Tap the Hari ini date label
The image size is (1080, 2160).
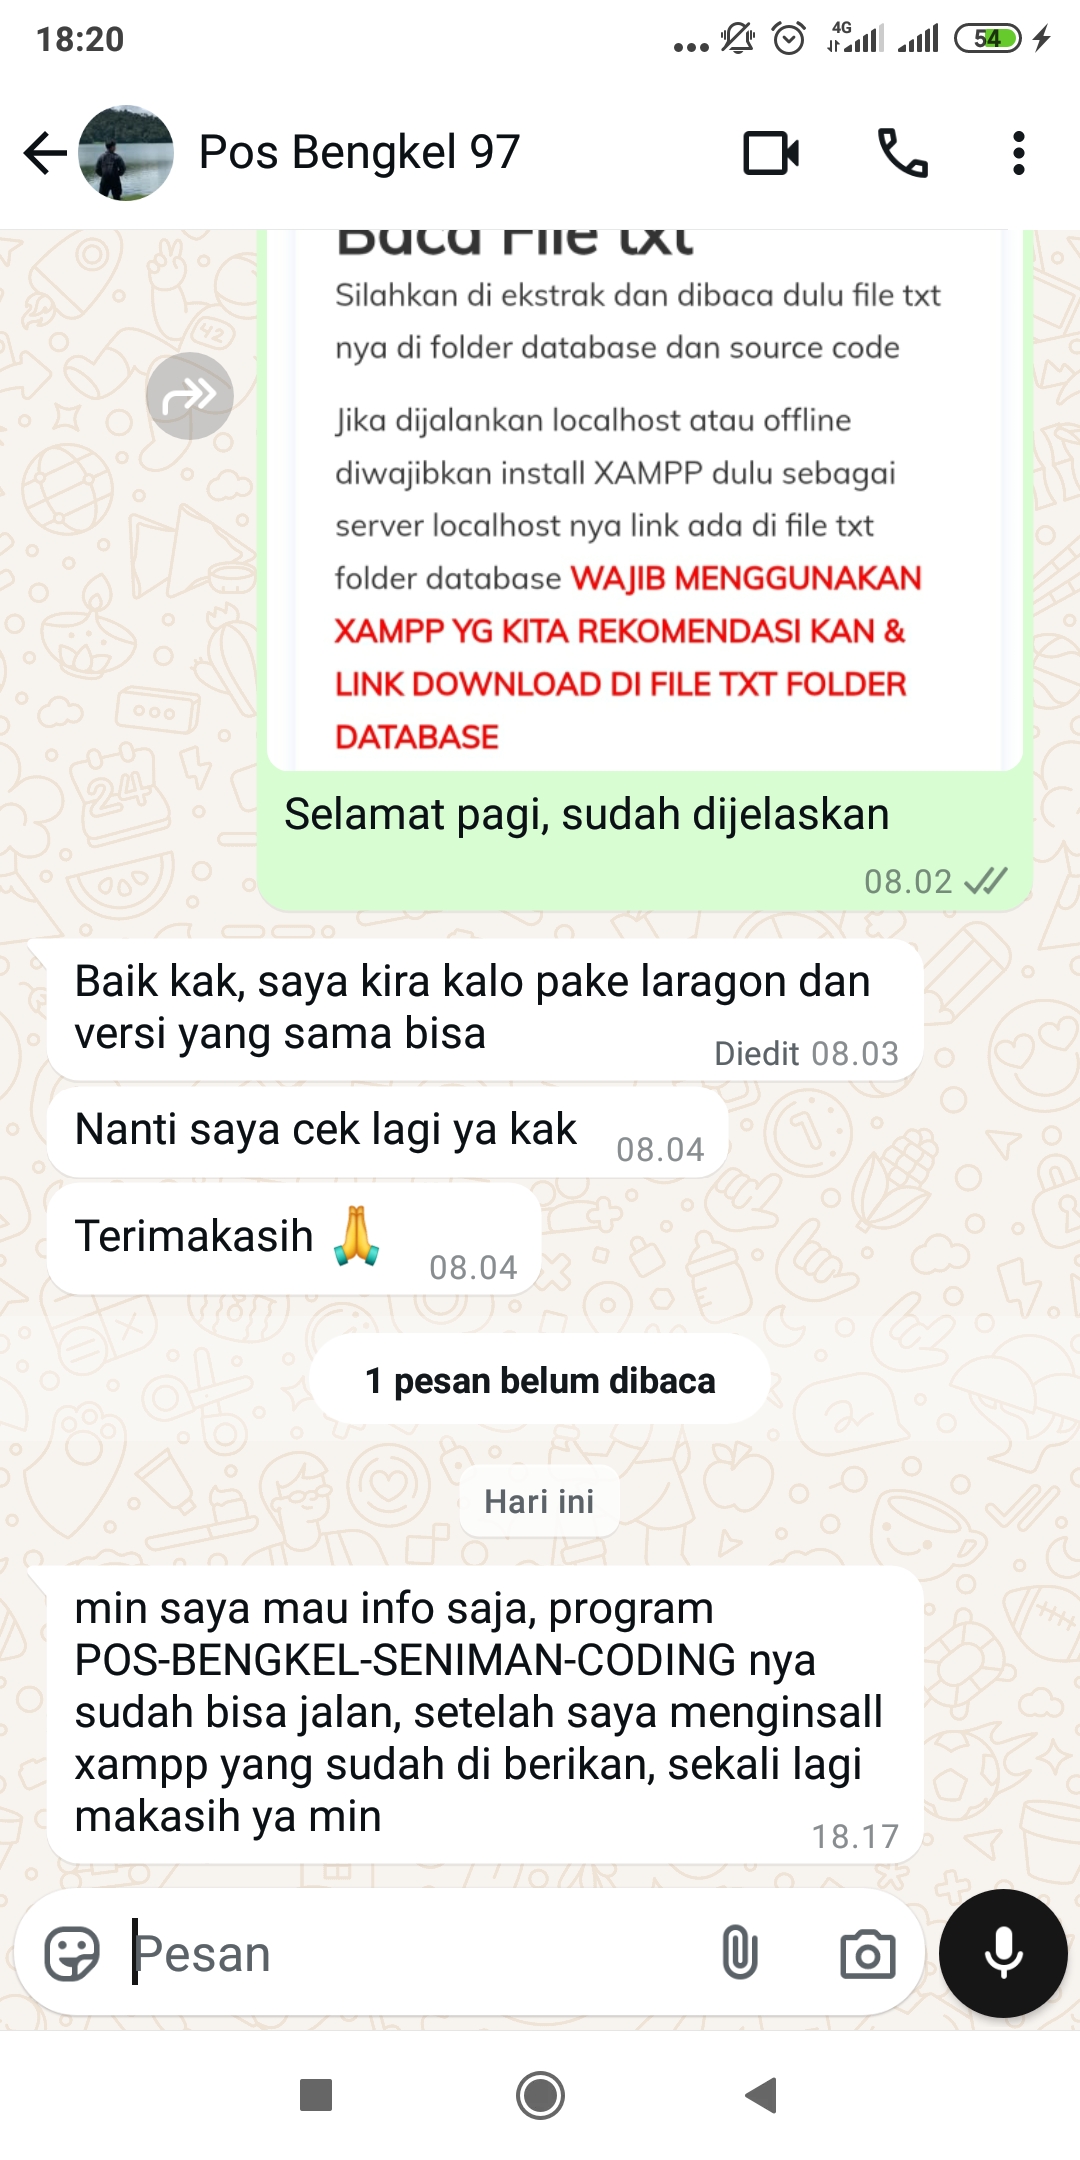(x=539, y=1501)
